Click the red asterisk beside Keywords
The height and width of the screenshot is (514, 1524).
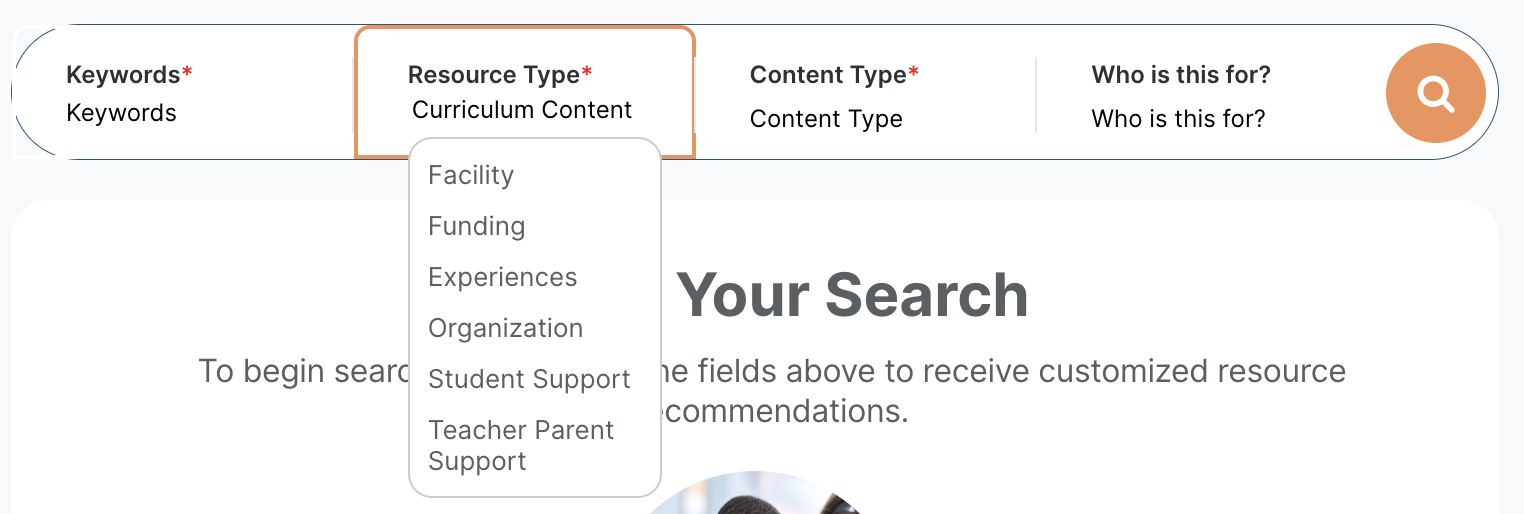187,73
